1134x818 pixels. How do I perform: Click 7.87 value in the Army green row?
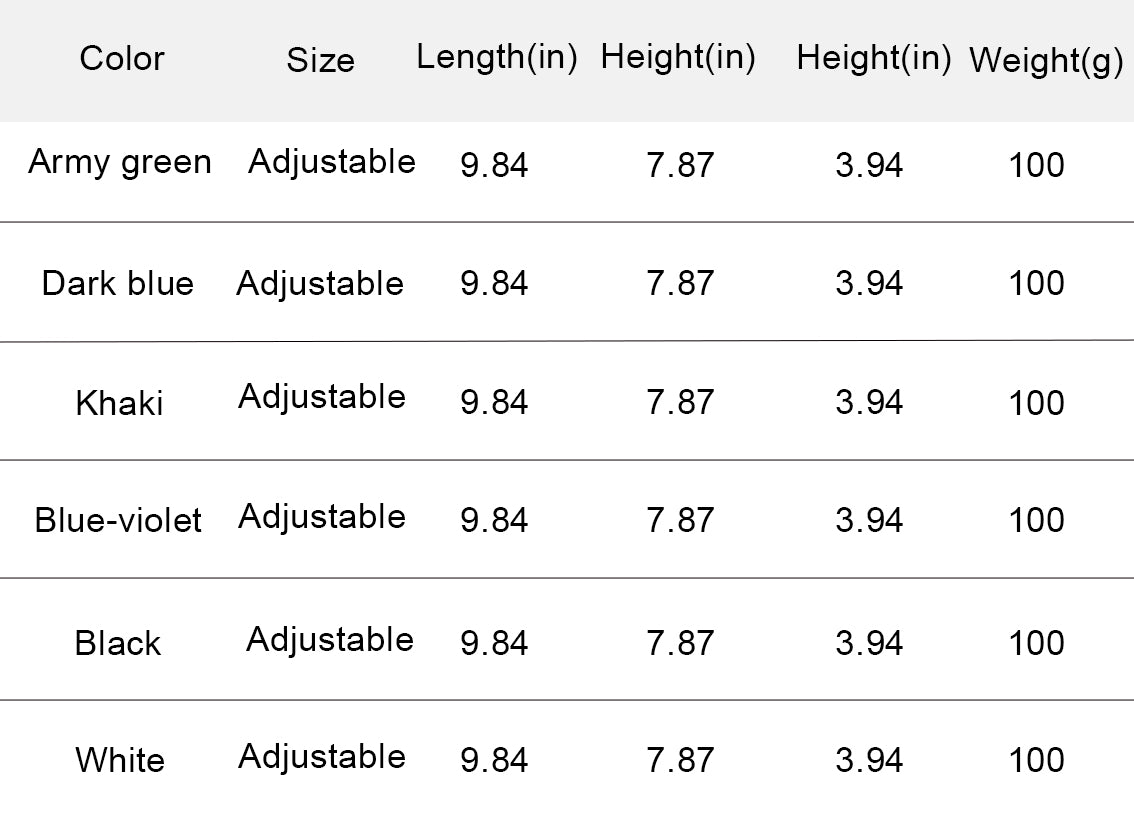pos(680,165)
